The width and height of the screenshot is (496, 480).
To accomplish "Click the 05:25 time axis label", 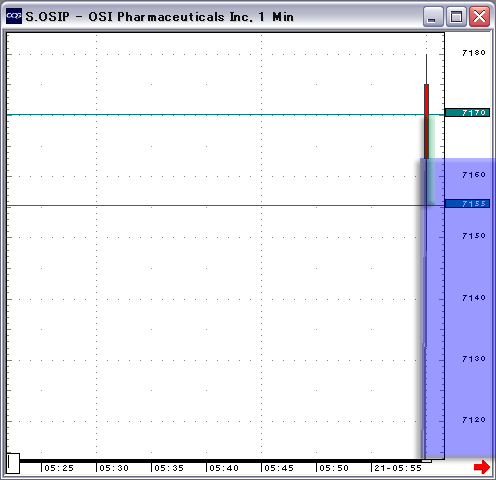I will coord(59,468).
